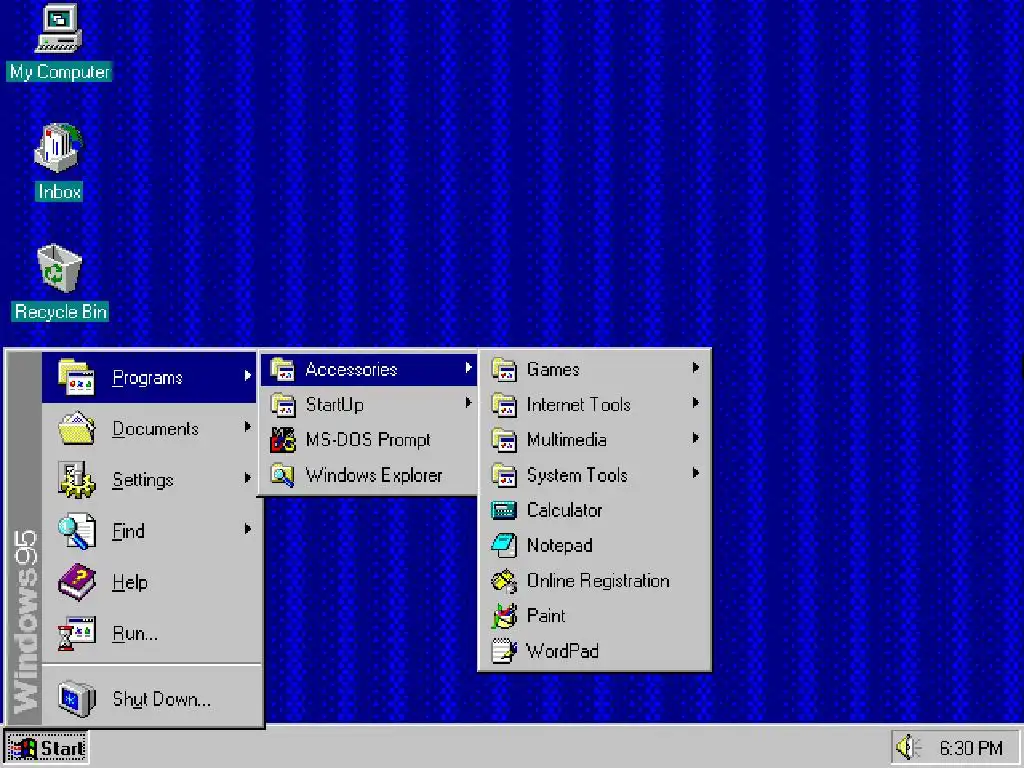1024x768 pixels.
Task: Expand the StartUp submenu arrow
Action: click(468, 403)
